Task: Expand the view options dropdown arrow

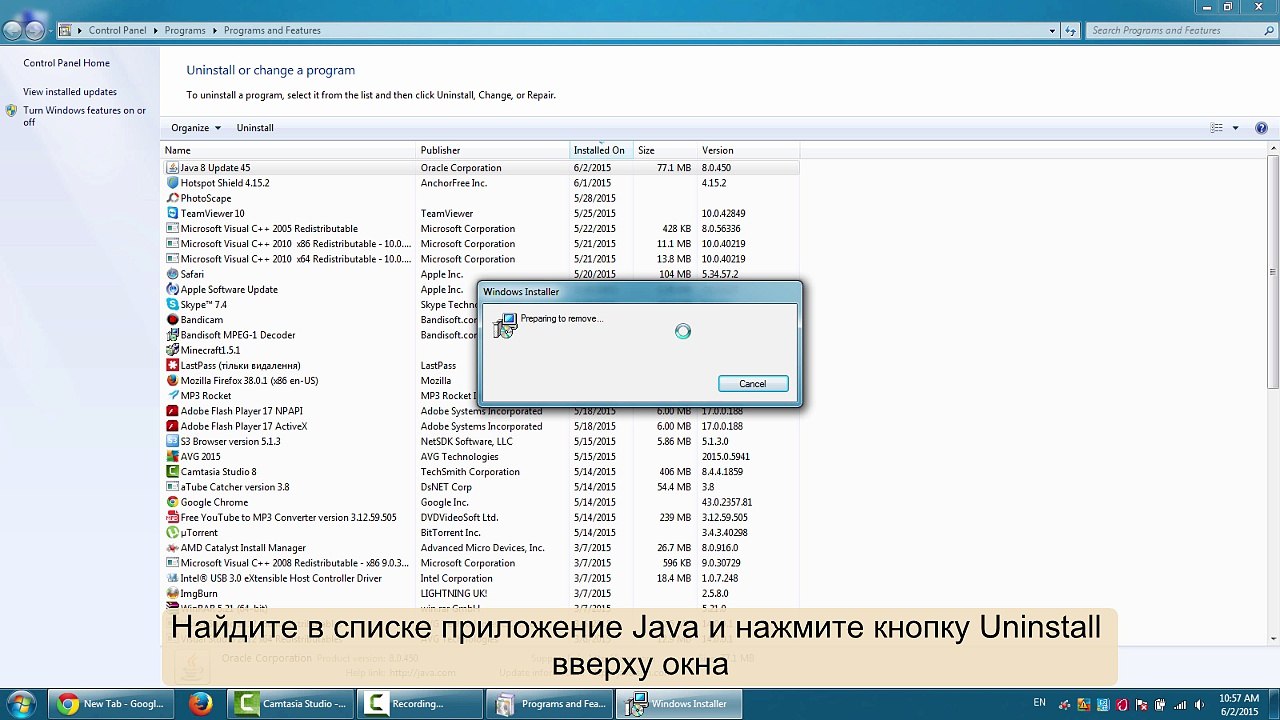Action: [x=1235, y=128]
